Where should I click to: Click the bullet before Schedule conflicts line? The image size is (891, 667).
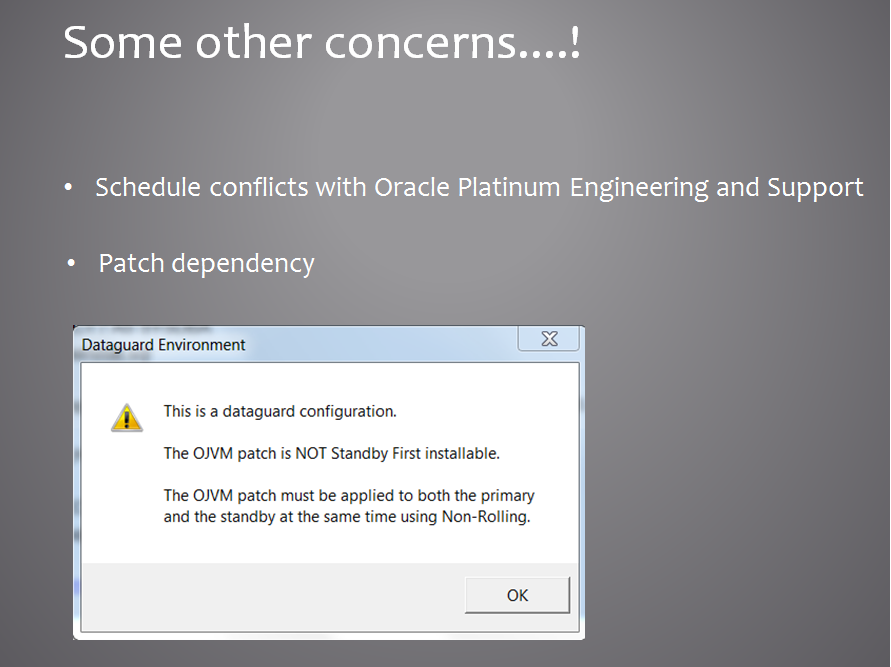(67, 187)
